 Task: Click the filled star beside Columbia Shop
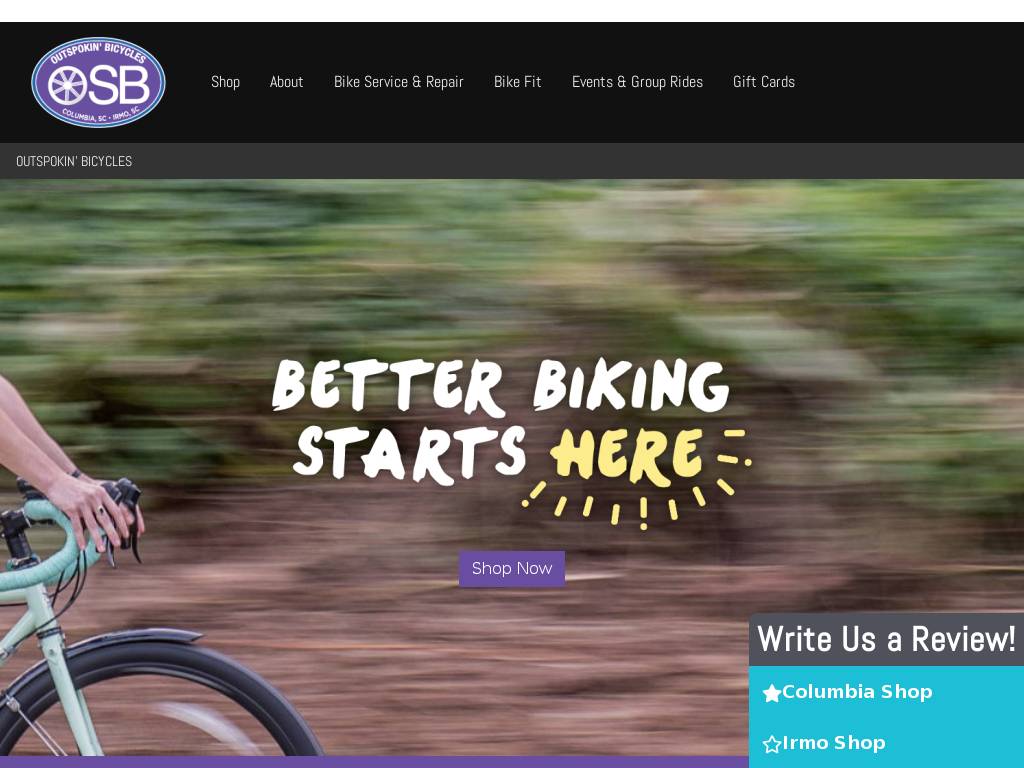coord(772,693)
